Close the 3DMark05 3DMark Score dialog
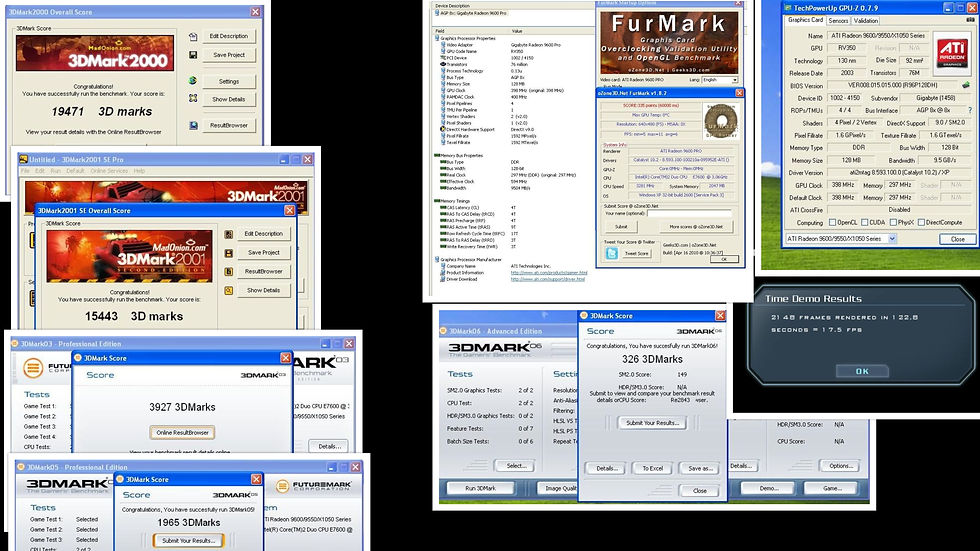Viewport: 980px width, 551px height. [x=256, y=479]
